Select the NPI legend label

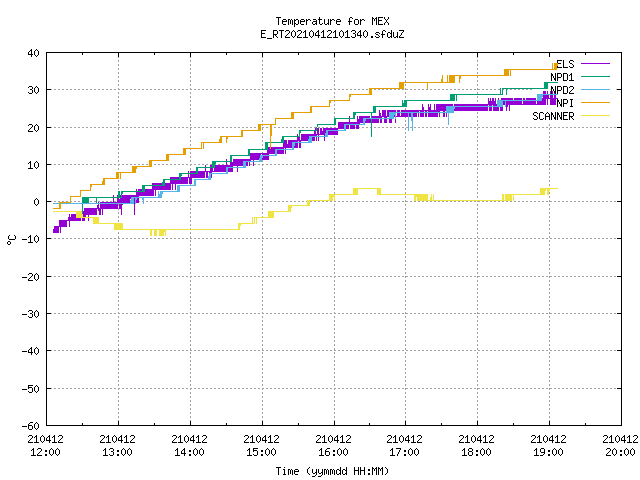coord(565,103)
